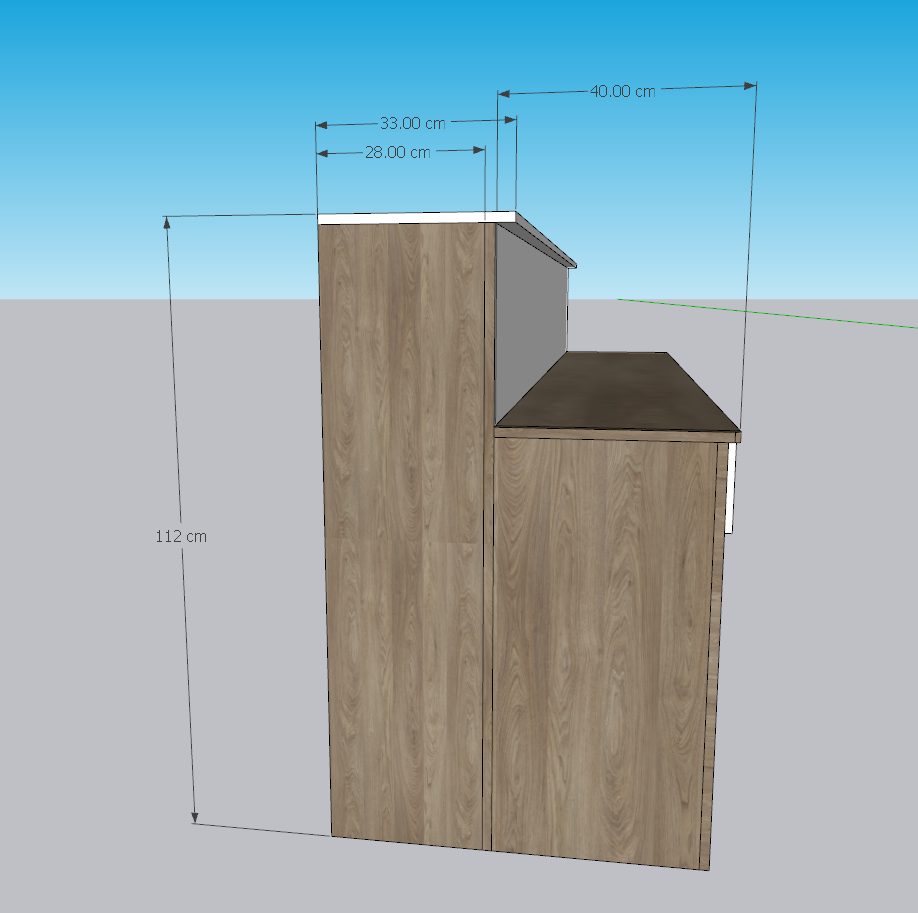The height and width of the screenshot is (913, 918).
Task: Click the 112 cm height dimension text
Action: (x=181, y=536)
